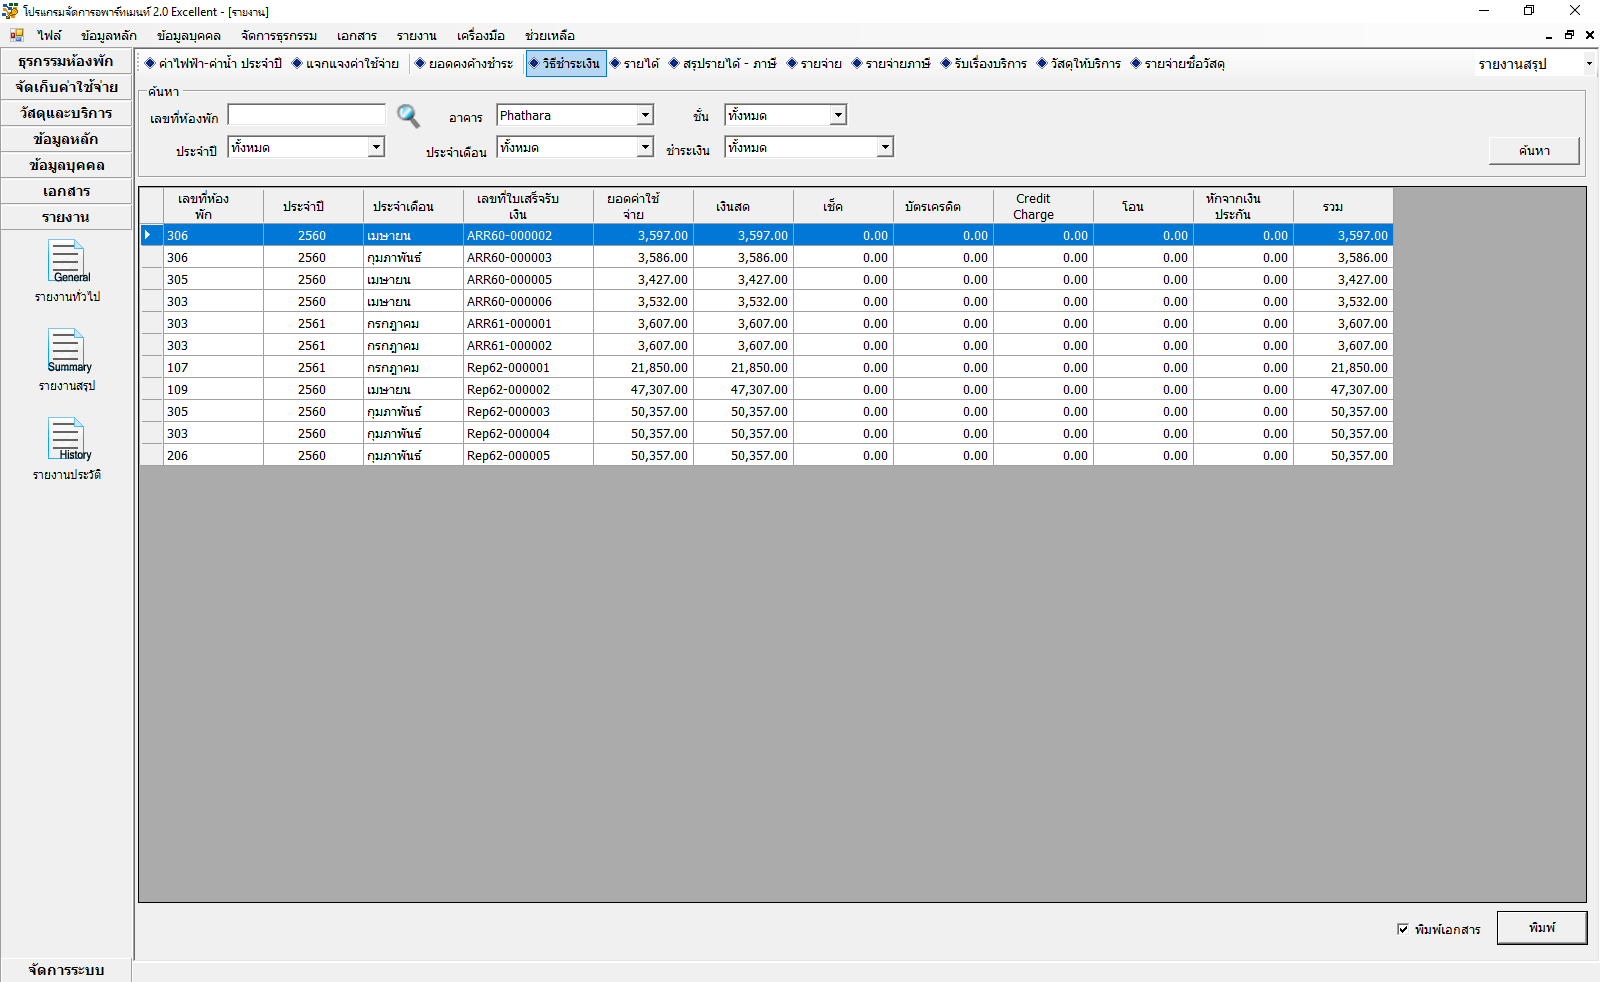Viewport: 1600px width, 982px height.
Task: Expand the ชำระเงิน payment dropdown
Action: click(885, 147)
